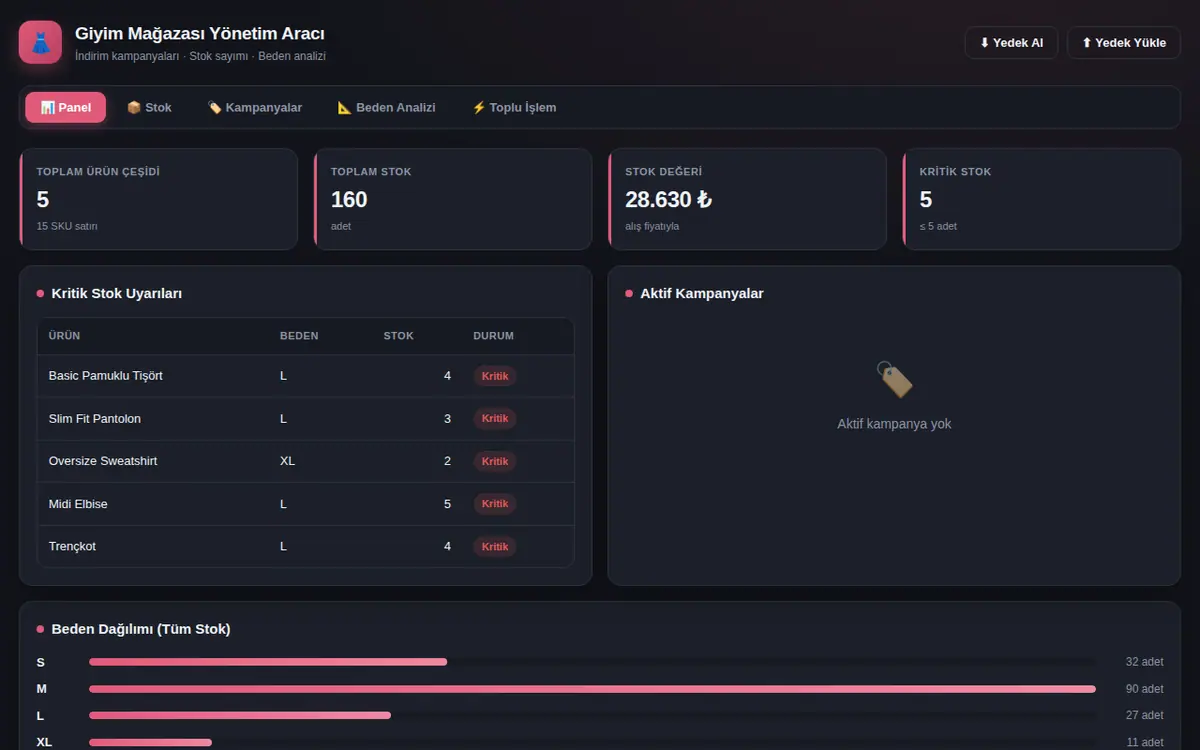Select the Toplu İşlem tab
The height and width of the screenshot is (750, 1200).
tap(514, 107)
